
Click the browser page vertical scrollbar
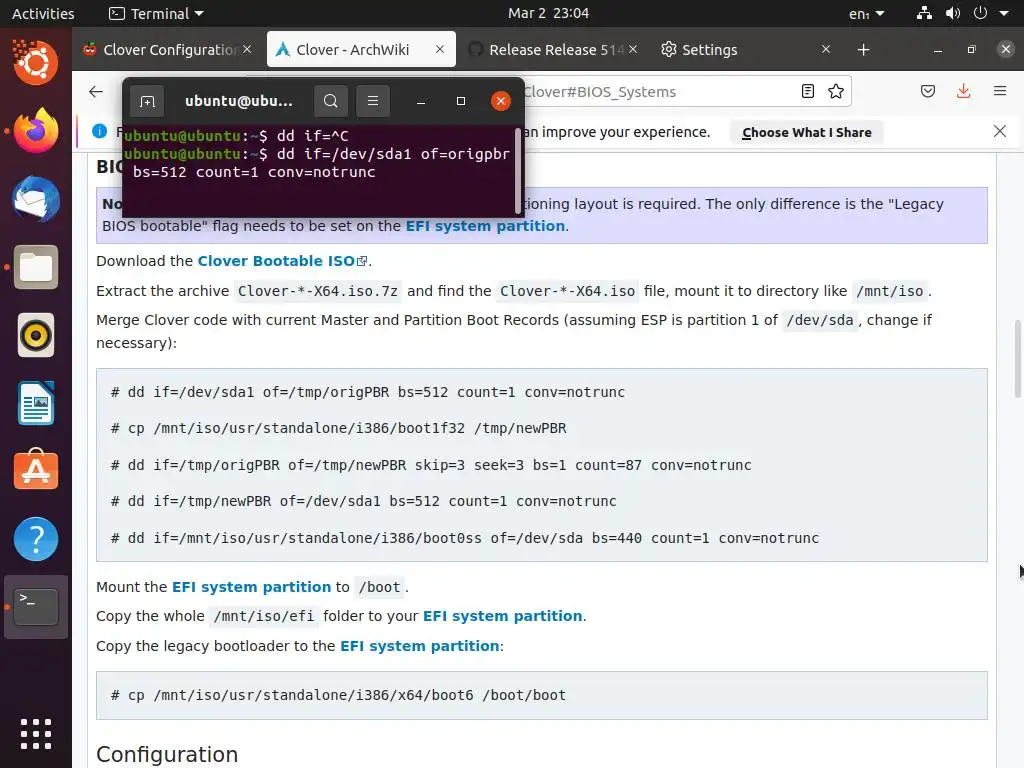click(x=1017, y=360)
